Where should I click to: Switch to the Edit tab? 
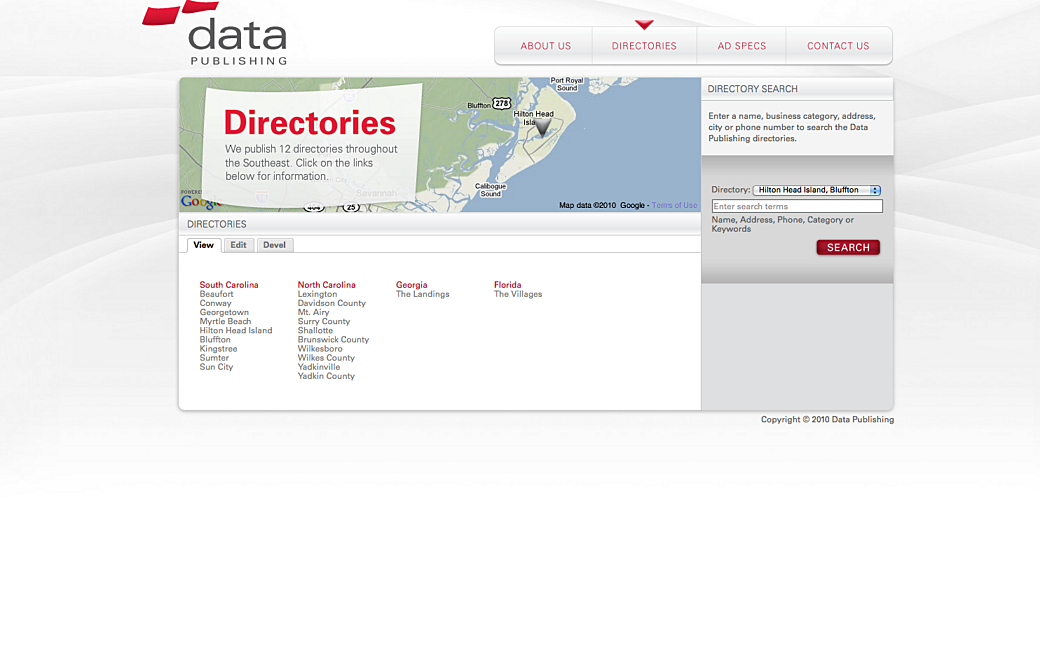(238, 245)
